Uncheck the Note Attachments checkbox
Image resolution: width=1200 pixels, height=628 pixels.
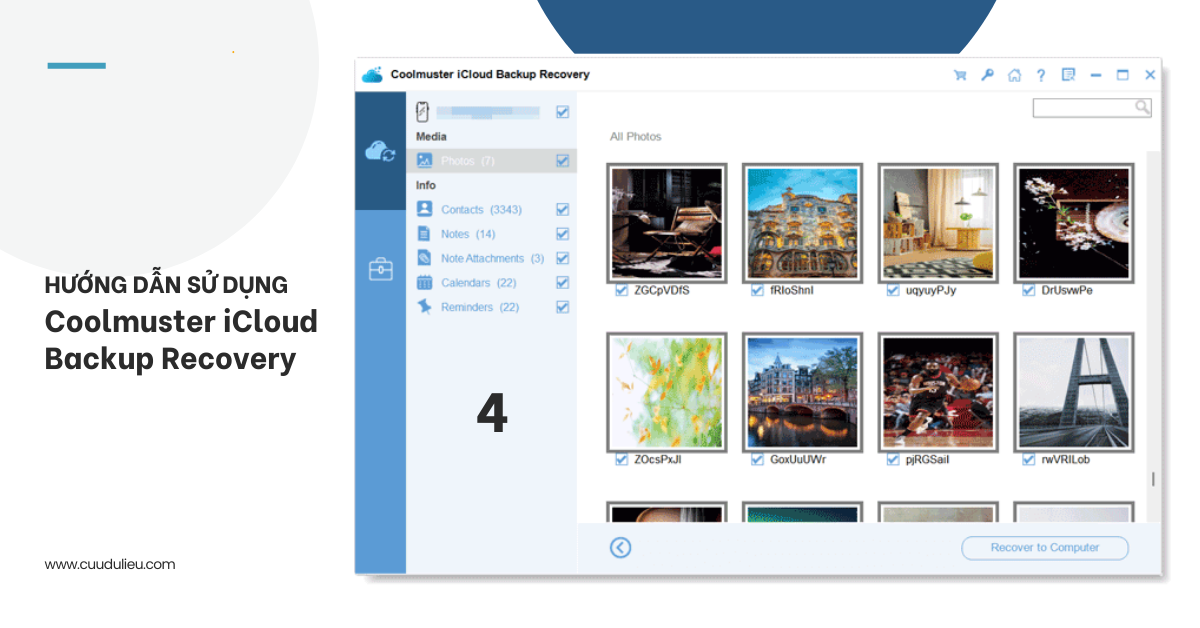point(562,258)
